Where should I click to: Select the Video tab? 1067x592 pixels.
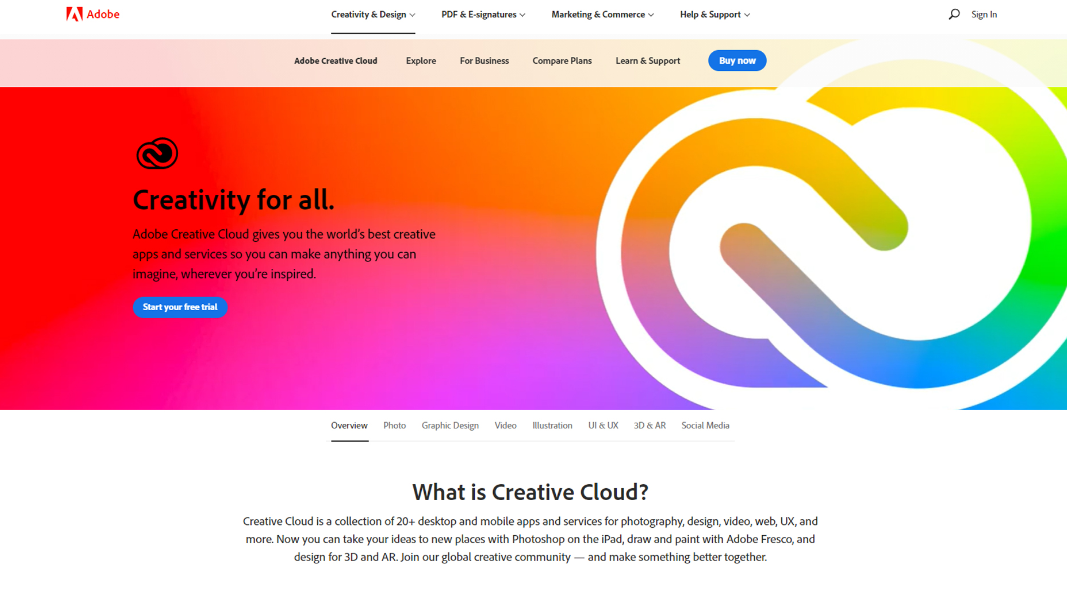(x=505, y=425)
